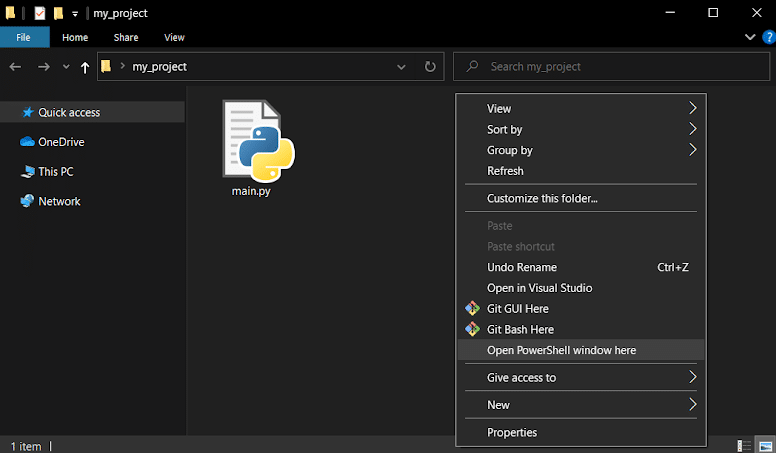776x453 pixels.
Task: Open the help question mark icon
Action: coord(770,37)
